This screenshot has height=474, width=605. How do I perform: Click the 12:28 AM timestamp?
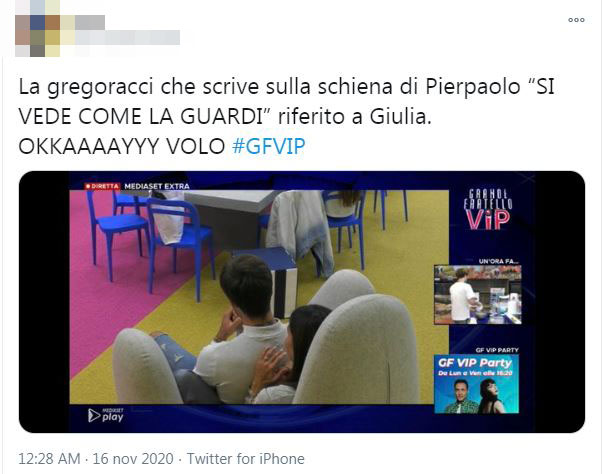pyautogui.click(x=49, y=459)
